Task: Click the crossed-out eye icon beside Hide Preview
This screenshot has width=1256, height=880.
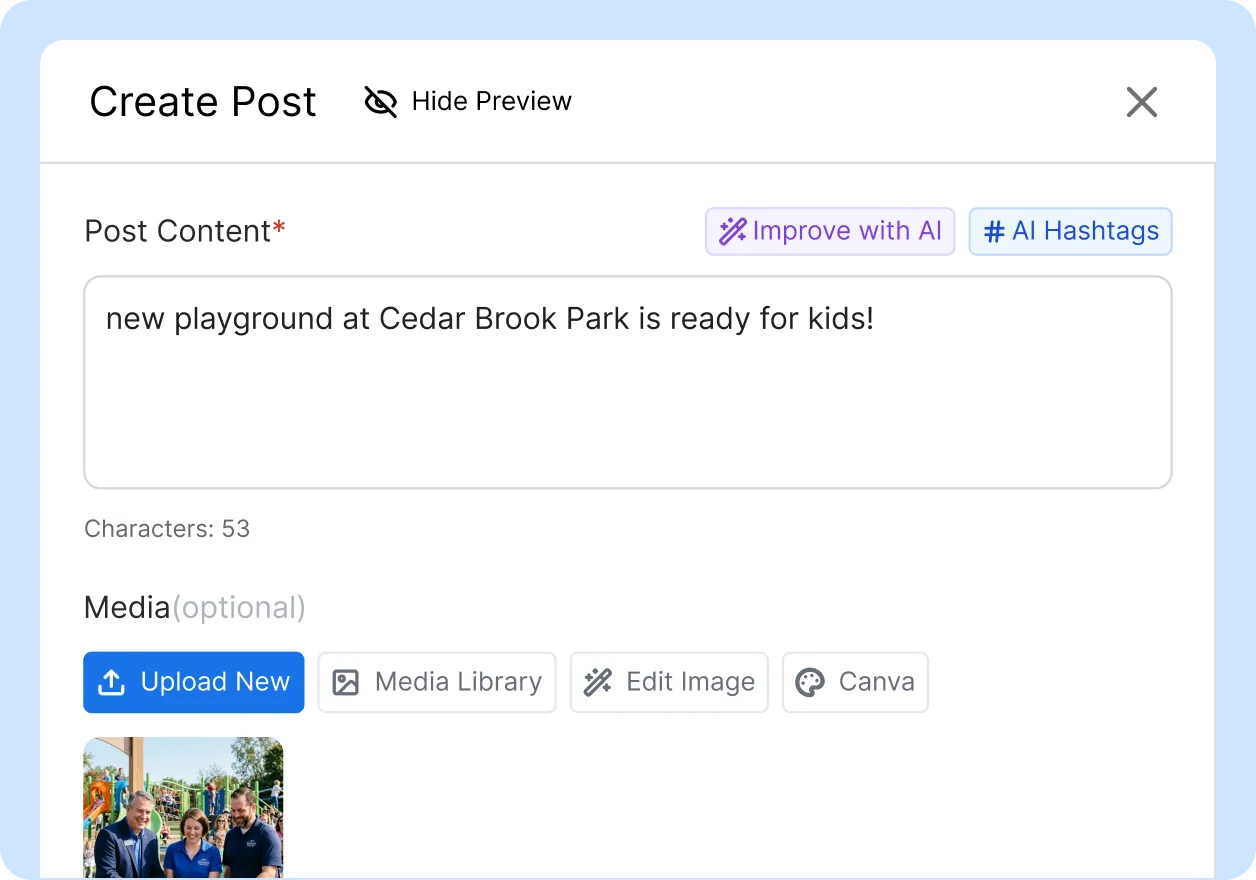Action: (x=380, y=102)
